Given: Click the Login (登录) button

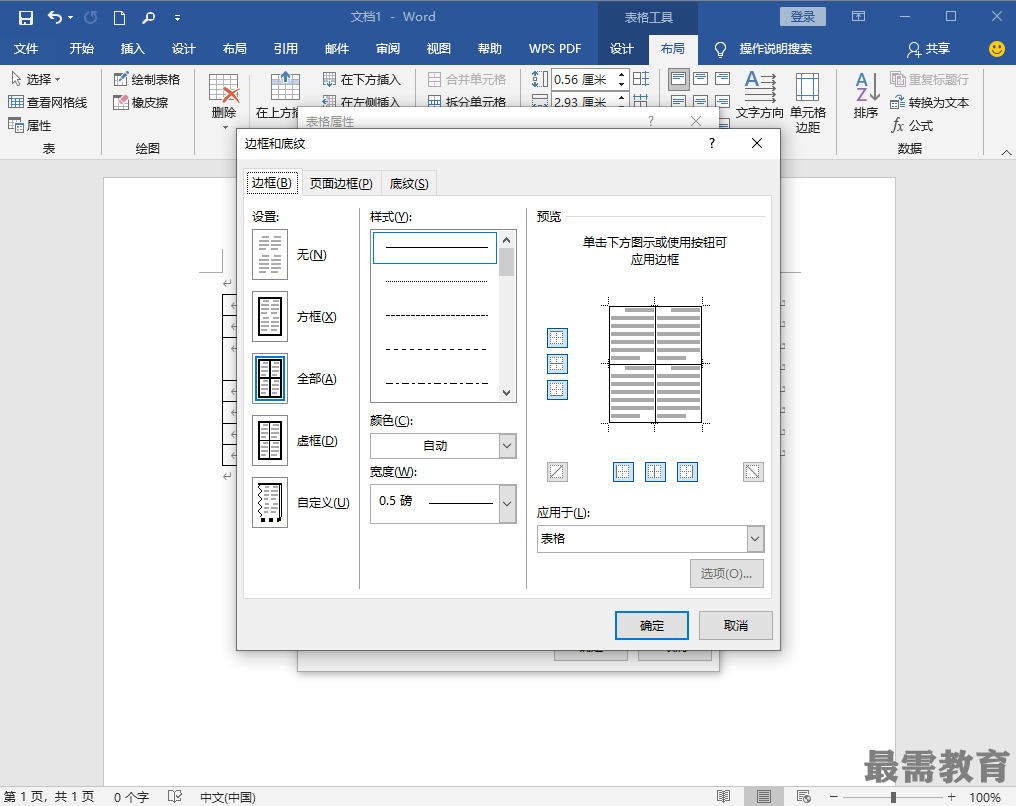Looking at the screenshot, I should coord(803,17).
